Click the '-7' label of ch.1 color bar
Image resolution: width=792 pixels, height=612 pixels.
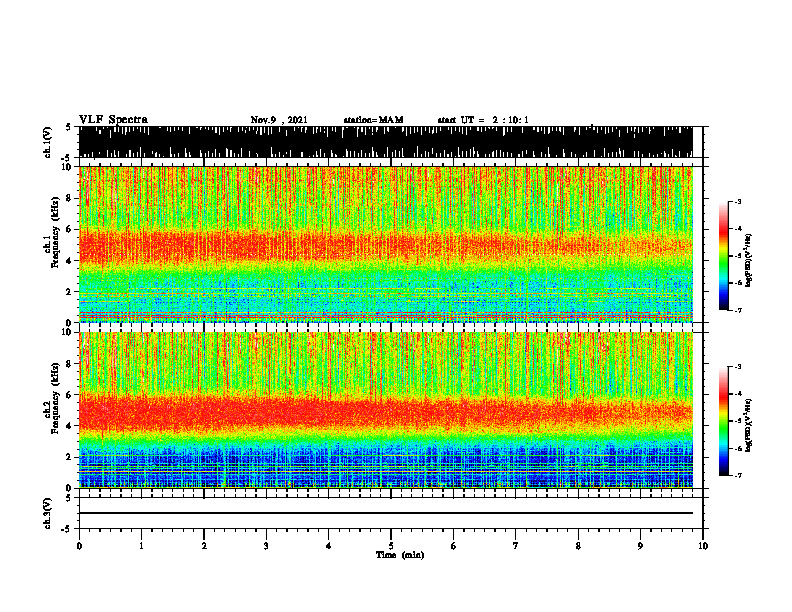[x=737, y=310]
